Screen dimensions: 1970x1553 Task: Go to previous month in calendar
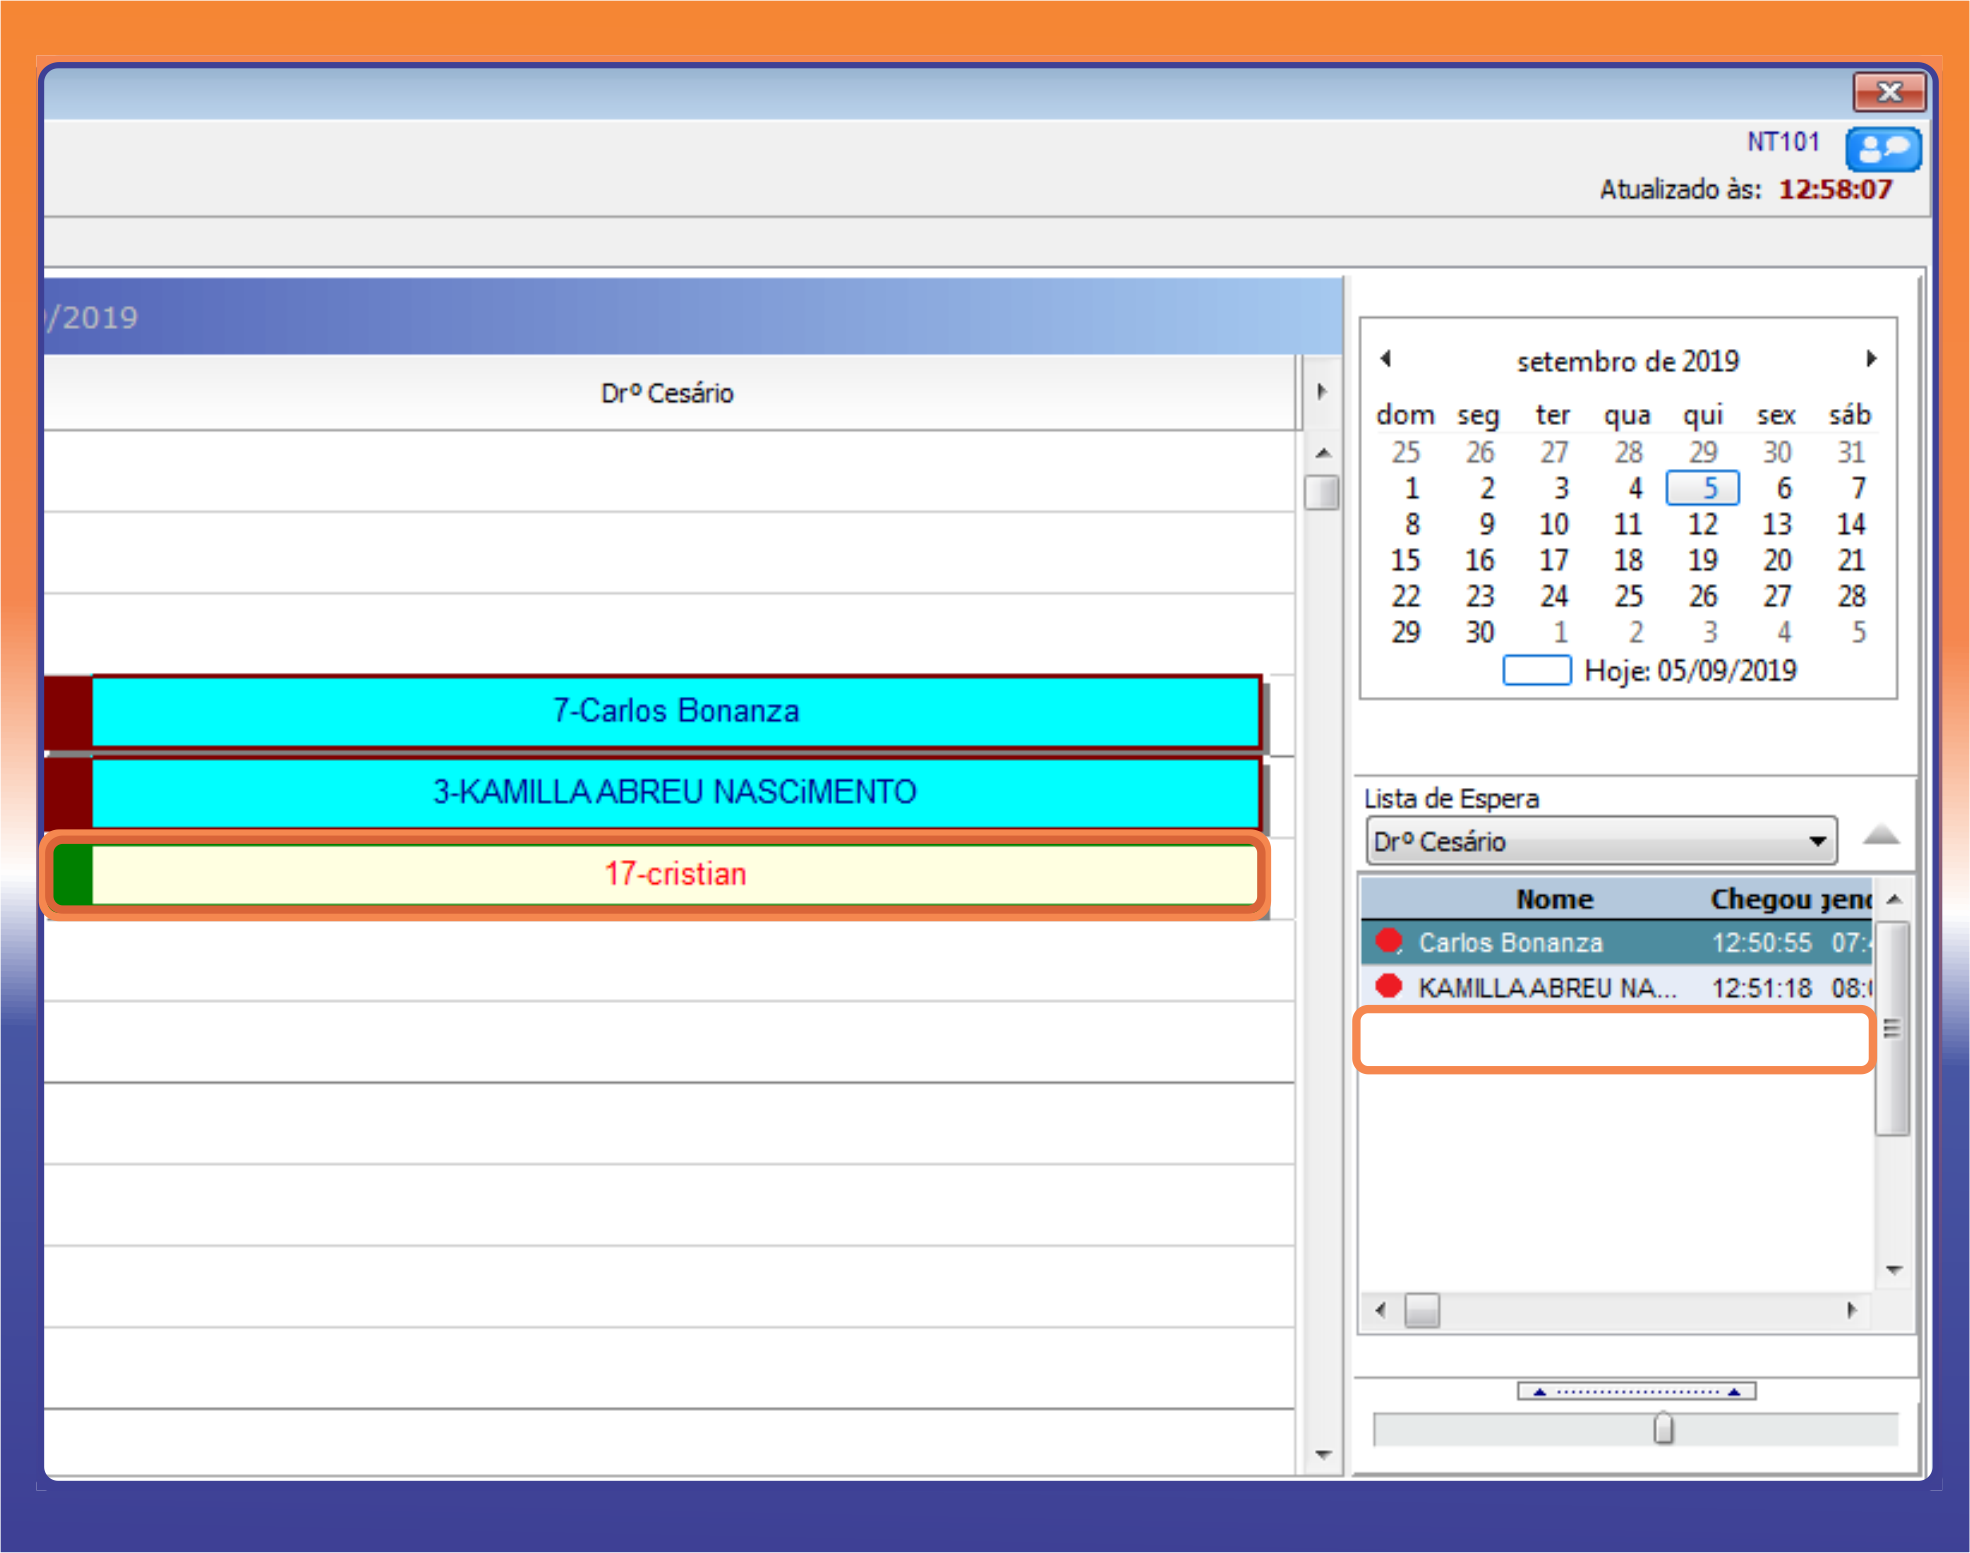(x=1386, y=359)
